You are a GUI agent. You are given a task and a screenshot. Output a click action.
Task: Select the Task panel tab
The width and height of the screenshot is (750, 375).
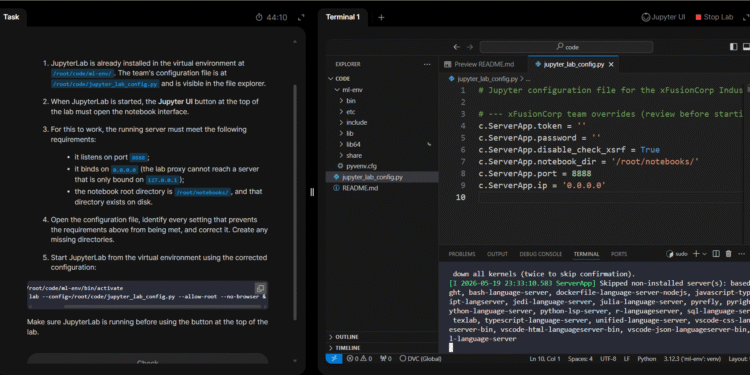coord(11,17)
